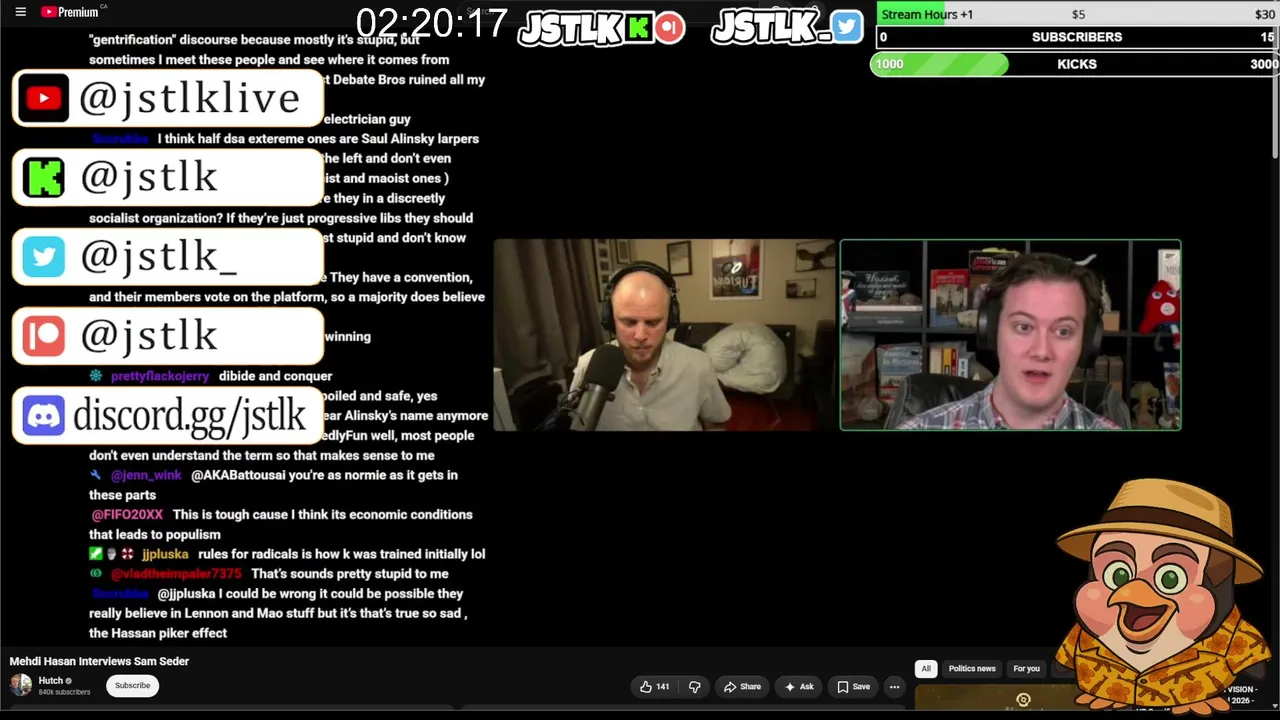Click chat username '@vladtheimpaler7375'
This screenshot has width=1280, height=720.
176,574
